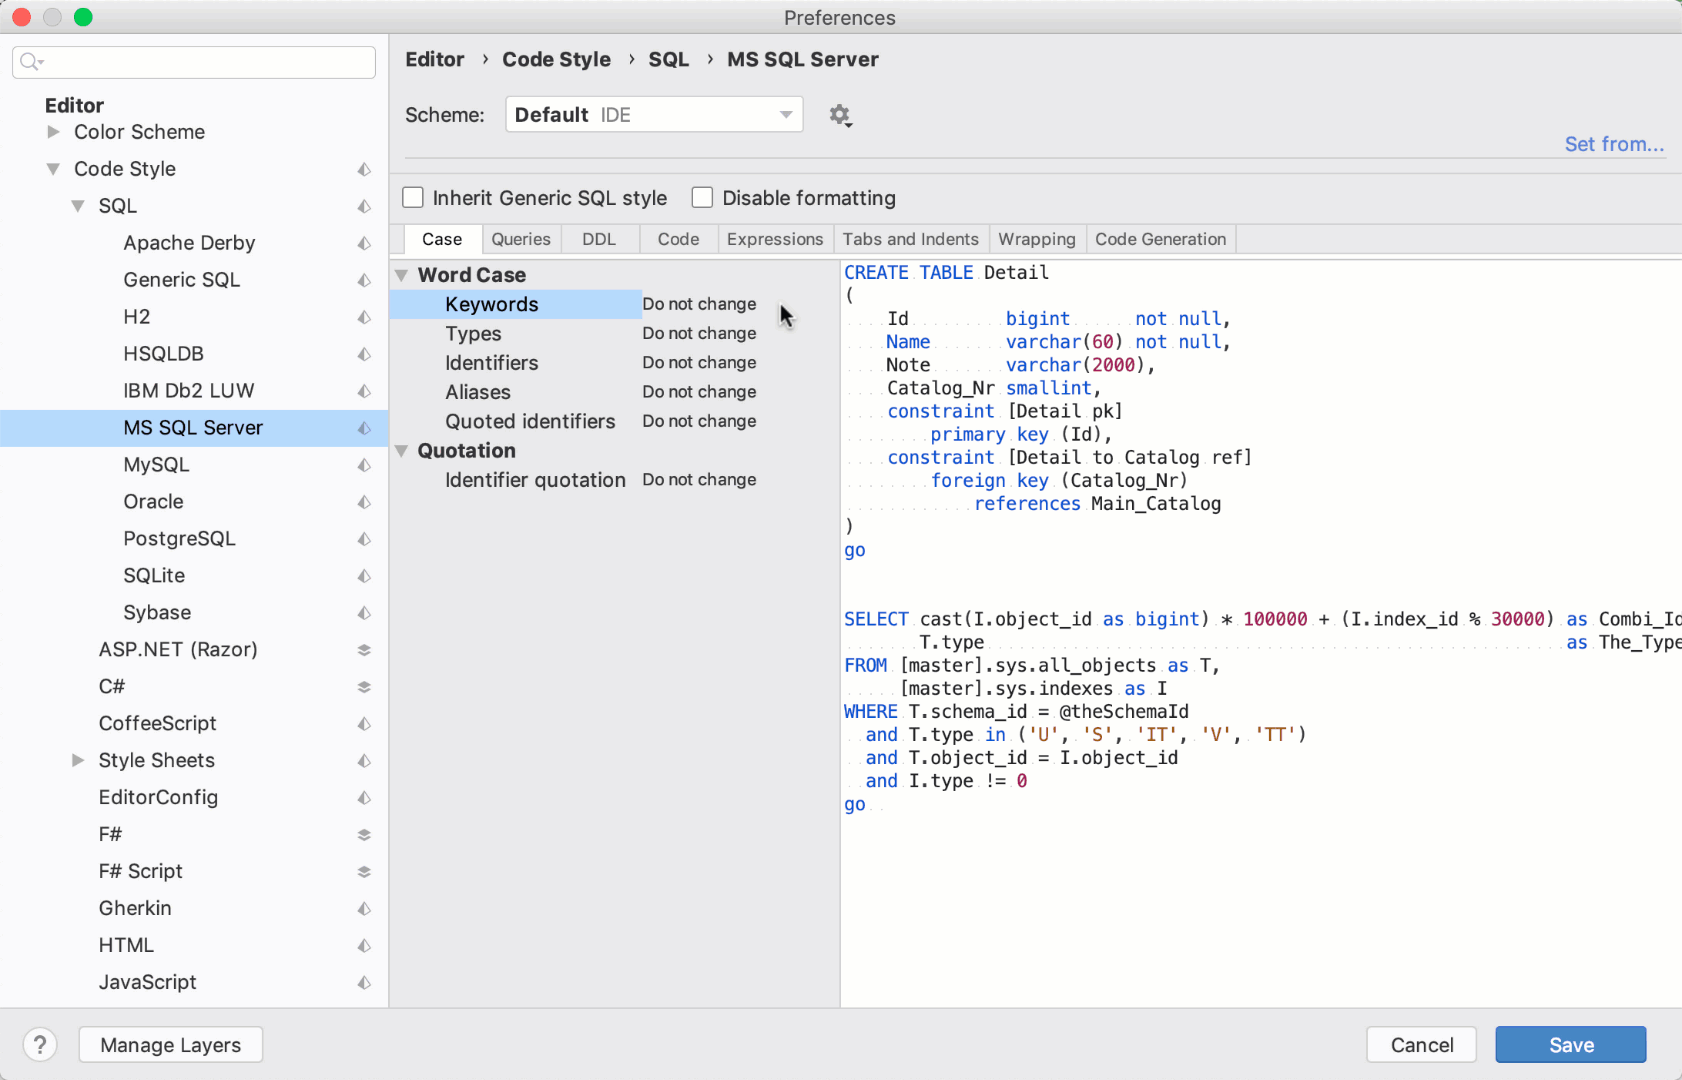The height and width of the screenshot is (1080, 1682).
Task: Open scheme options via the gear icon
Action: [840, 114]
